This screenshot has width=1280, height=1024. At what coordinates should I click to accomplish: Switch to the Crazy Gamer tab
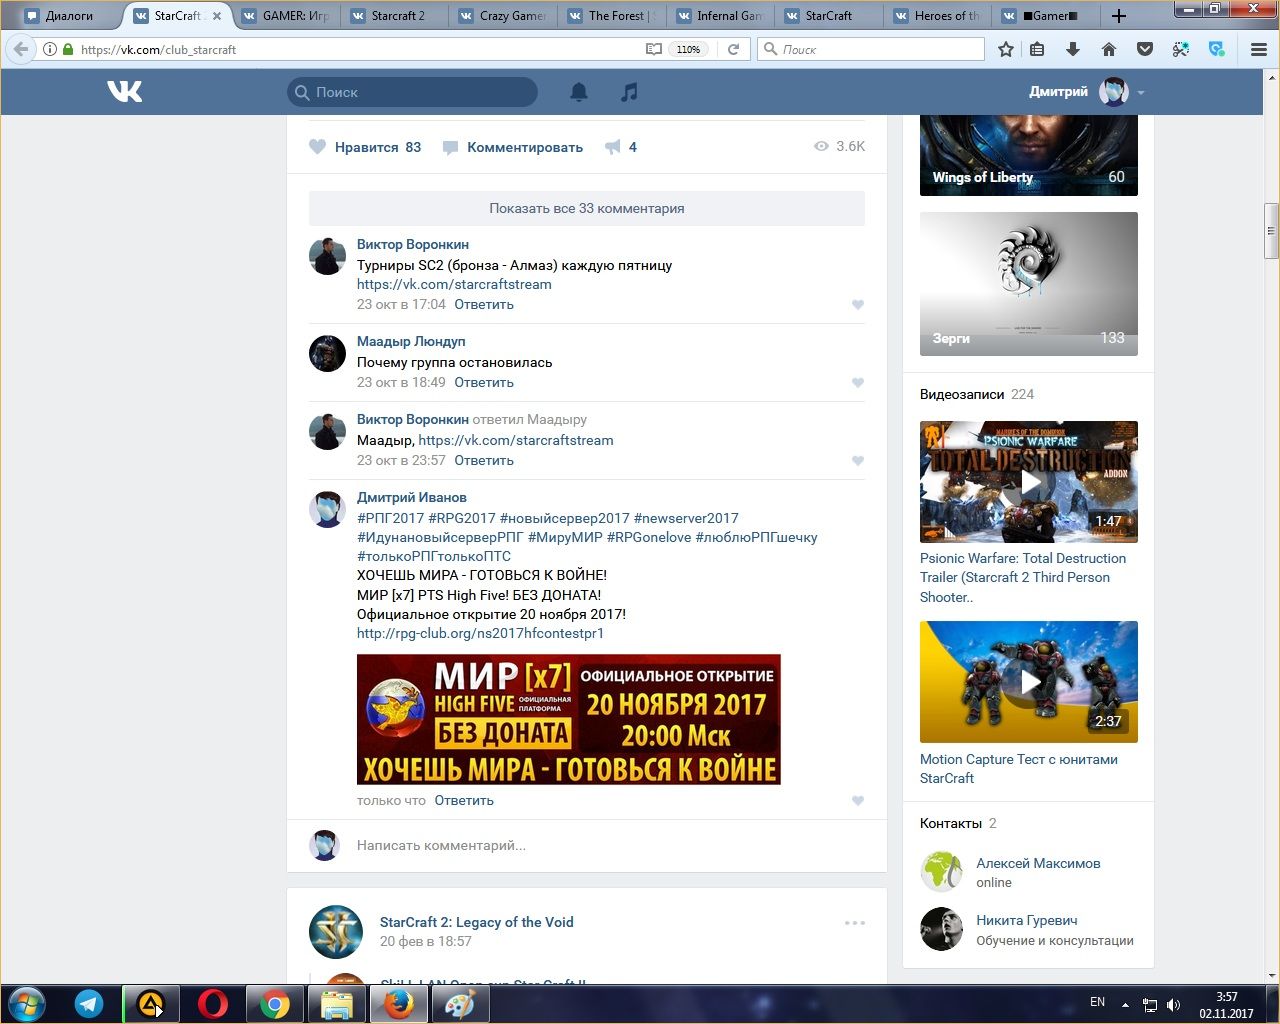(x=503, y=16)
